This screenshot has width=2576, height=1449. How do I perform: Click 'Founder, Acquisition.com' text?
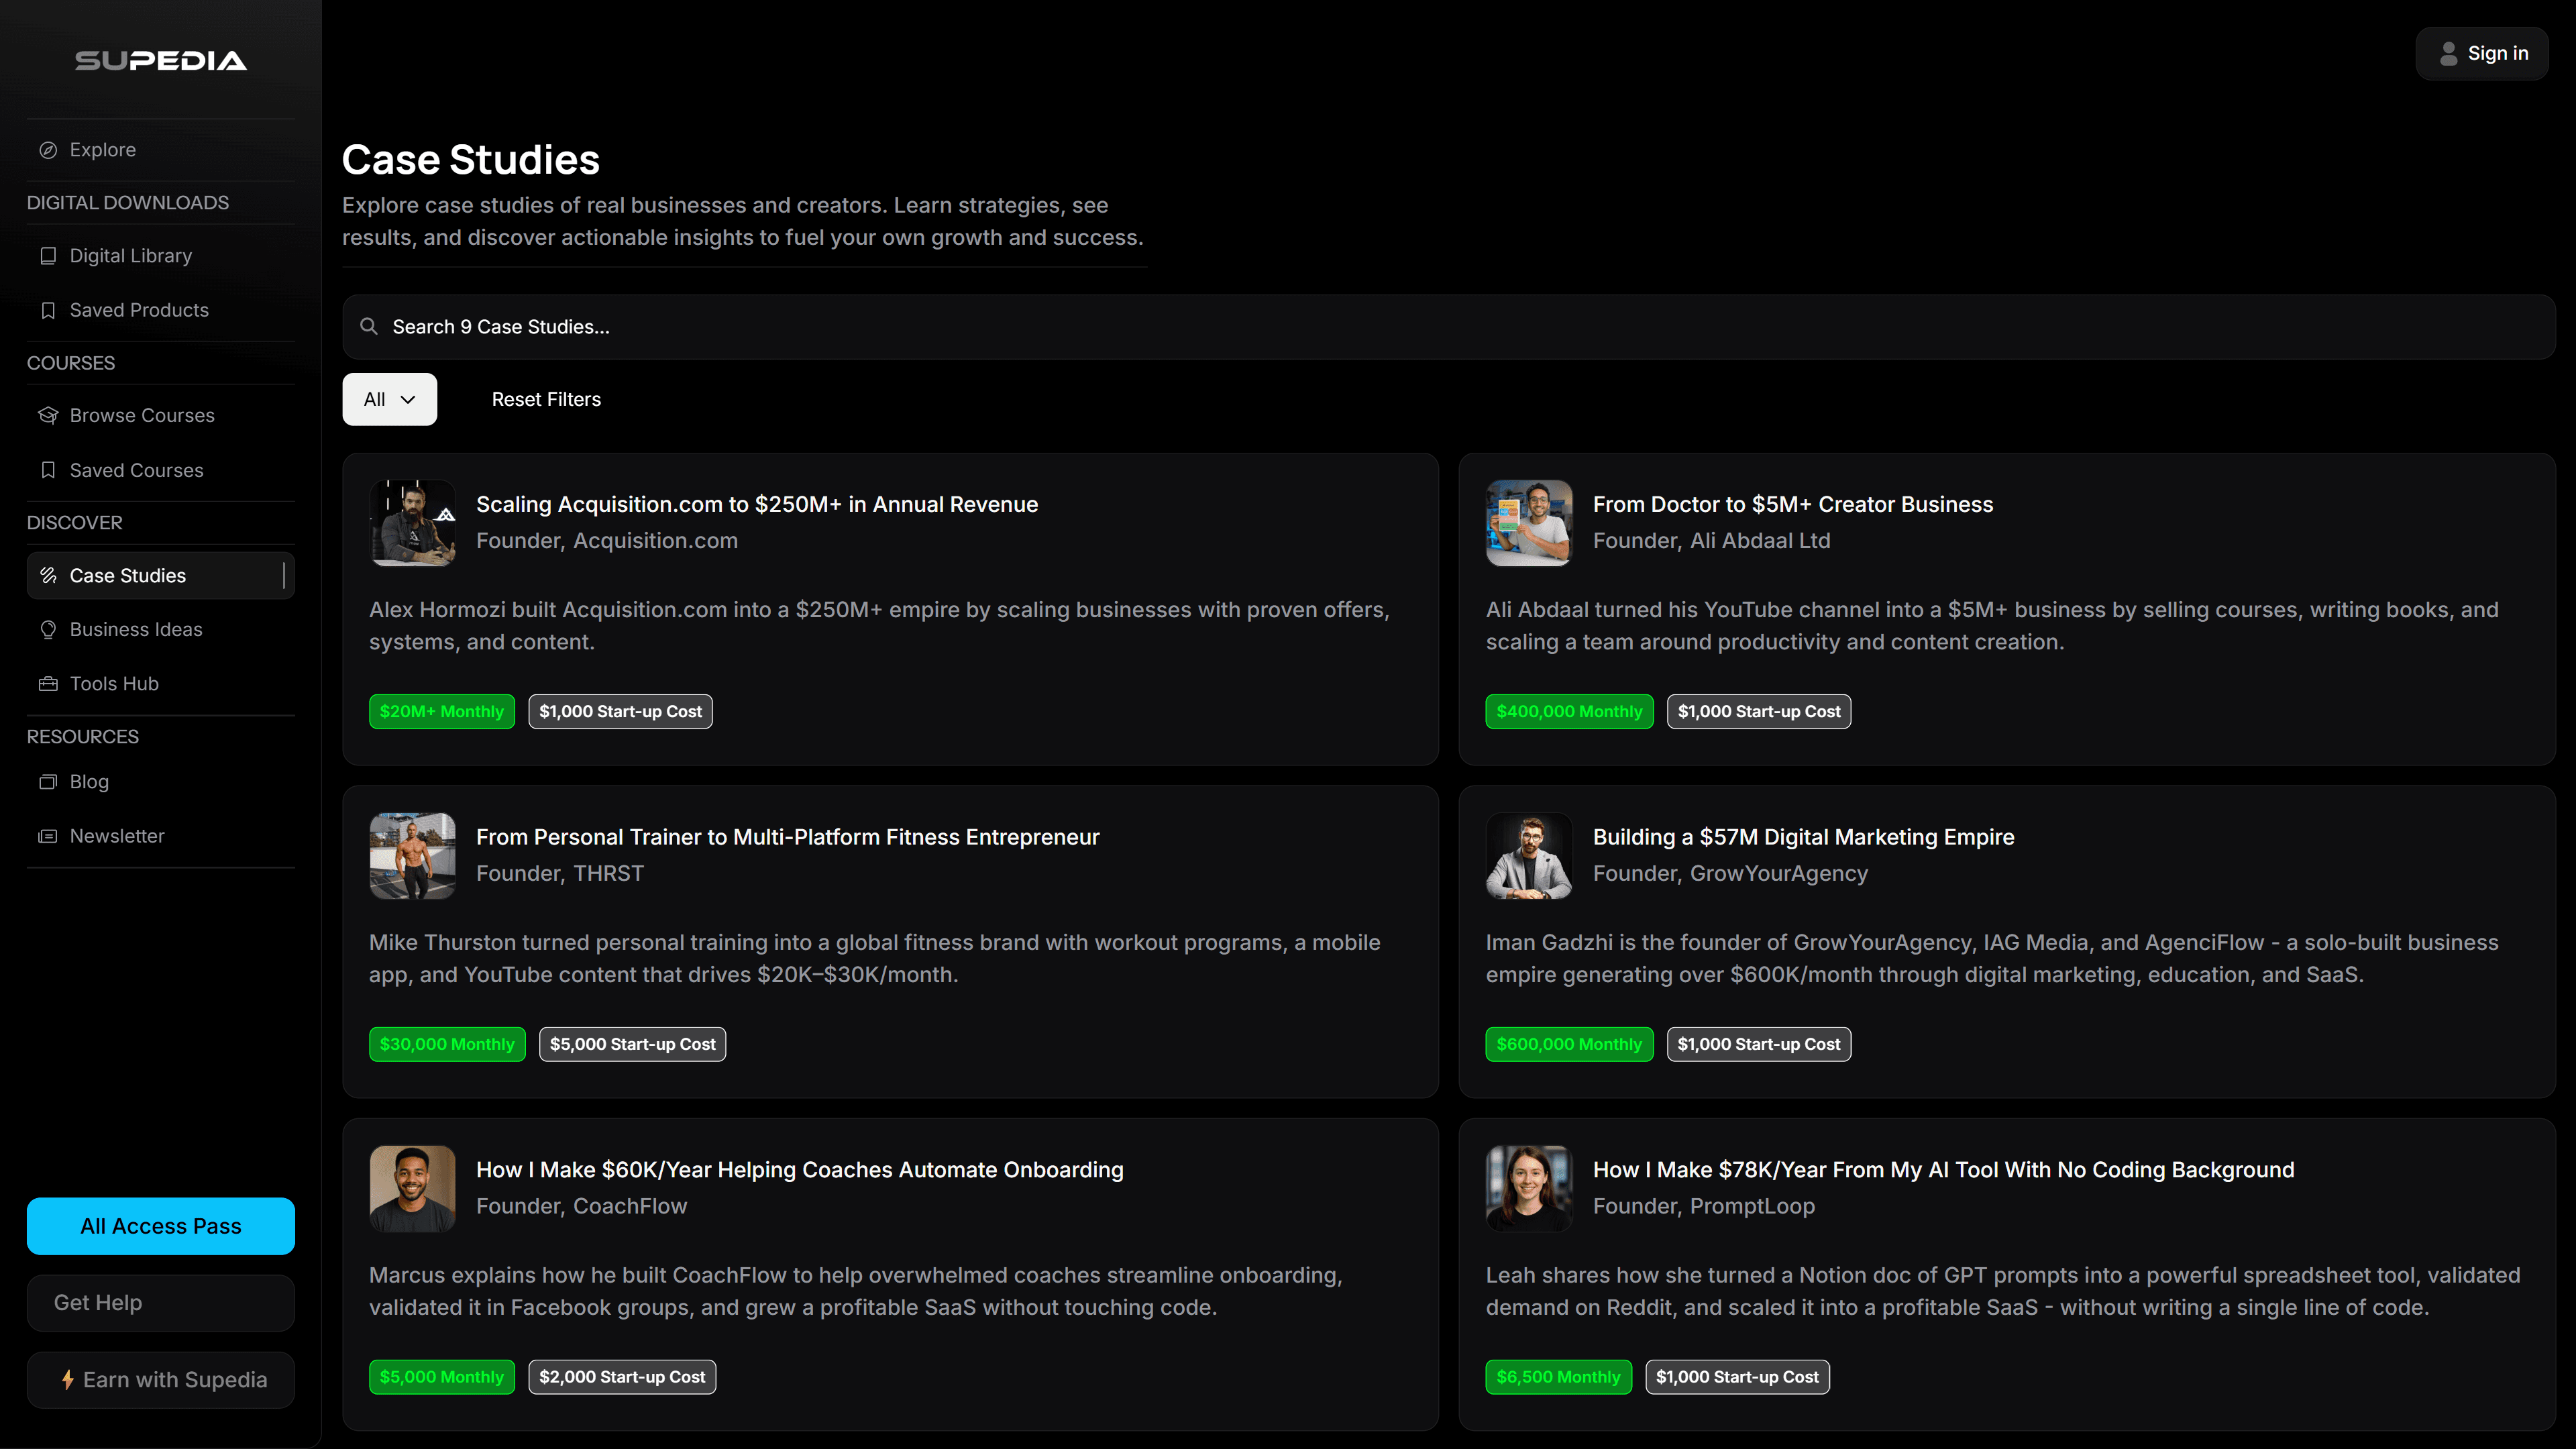pos(607,541)
